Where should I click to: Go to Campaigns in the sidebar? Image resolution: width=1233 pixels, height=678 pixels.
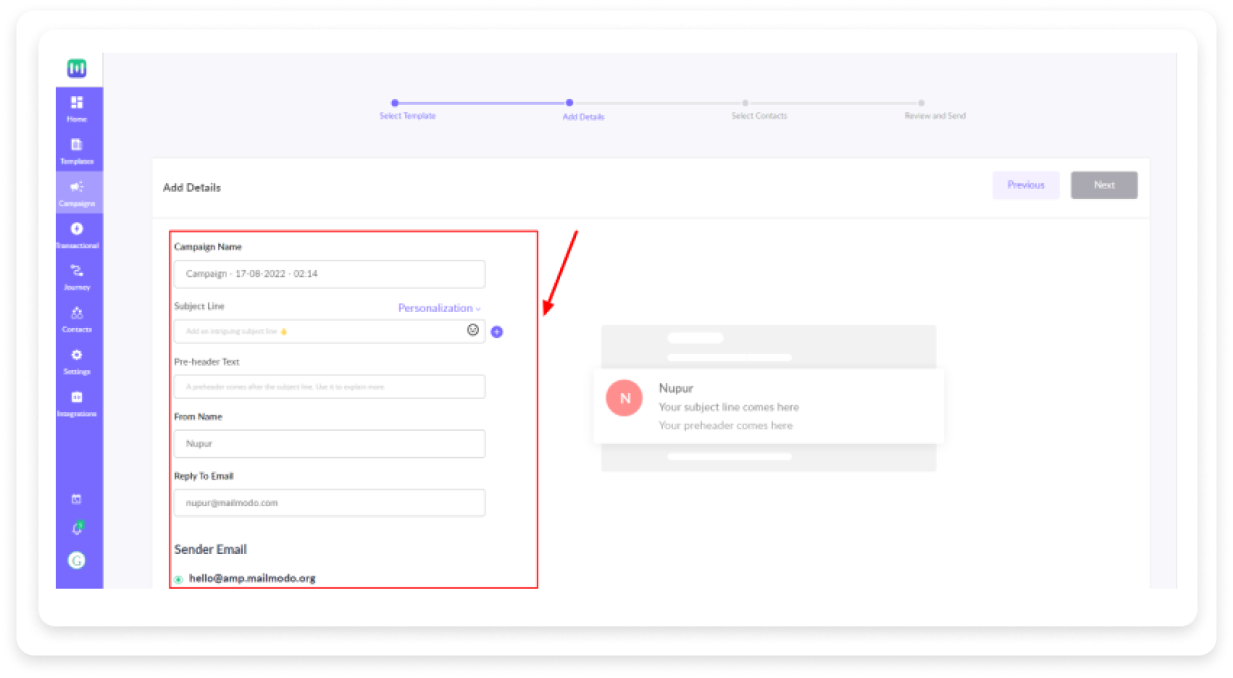(77, 192)
